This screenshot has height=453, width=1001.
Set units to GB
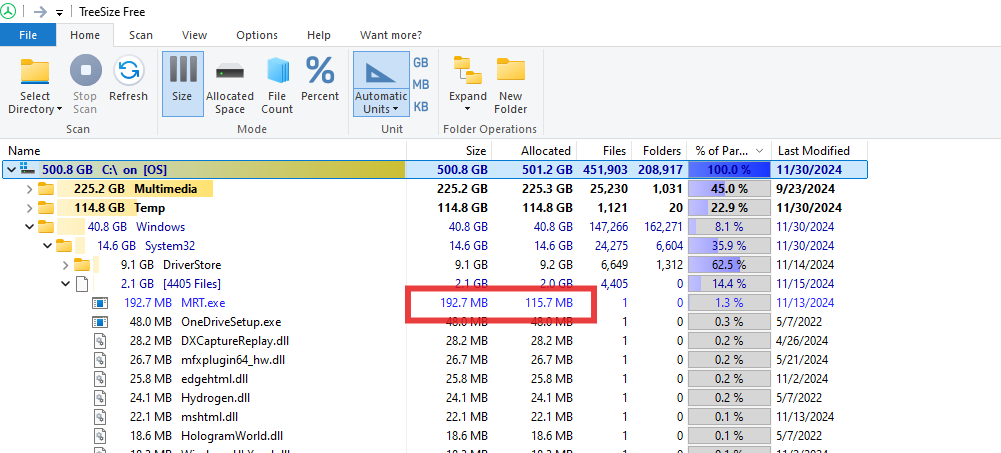click(x=421, y=63)
